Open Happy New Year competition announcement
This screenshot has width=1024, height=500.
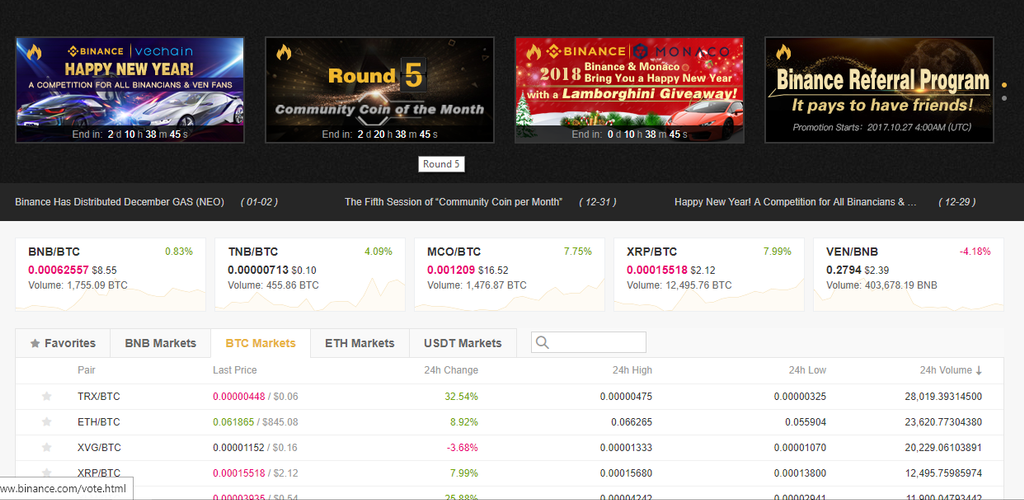(795, 202)
